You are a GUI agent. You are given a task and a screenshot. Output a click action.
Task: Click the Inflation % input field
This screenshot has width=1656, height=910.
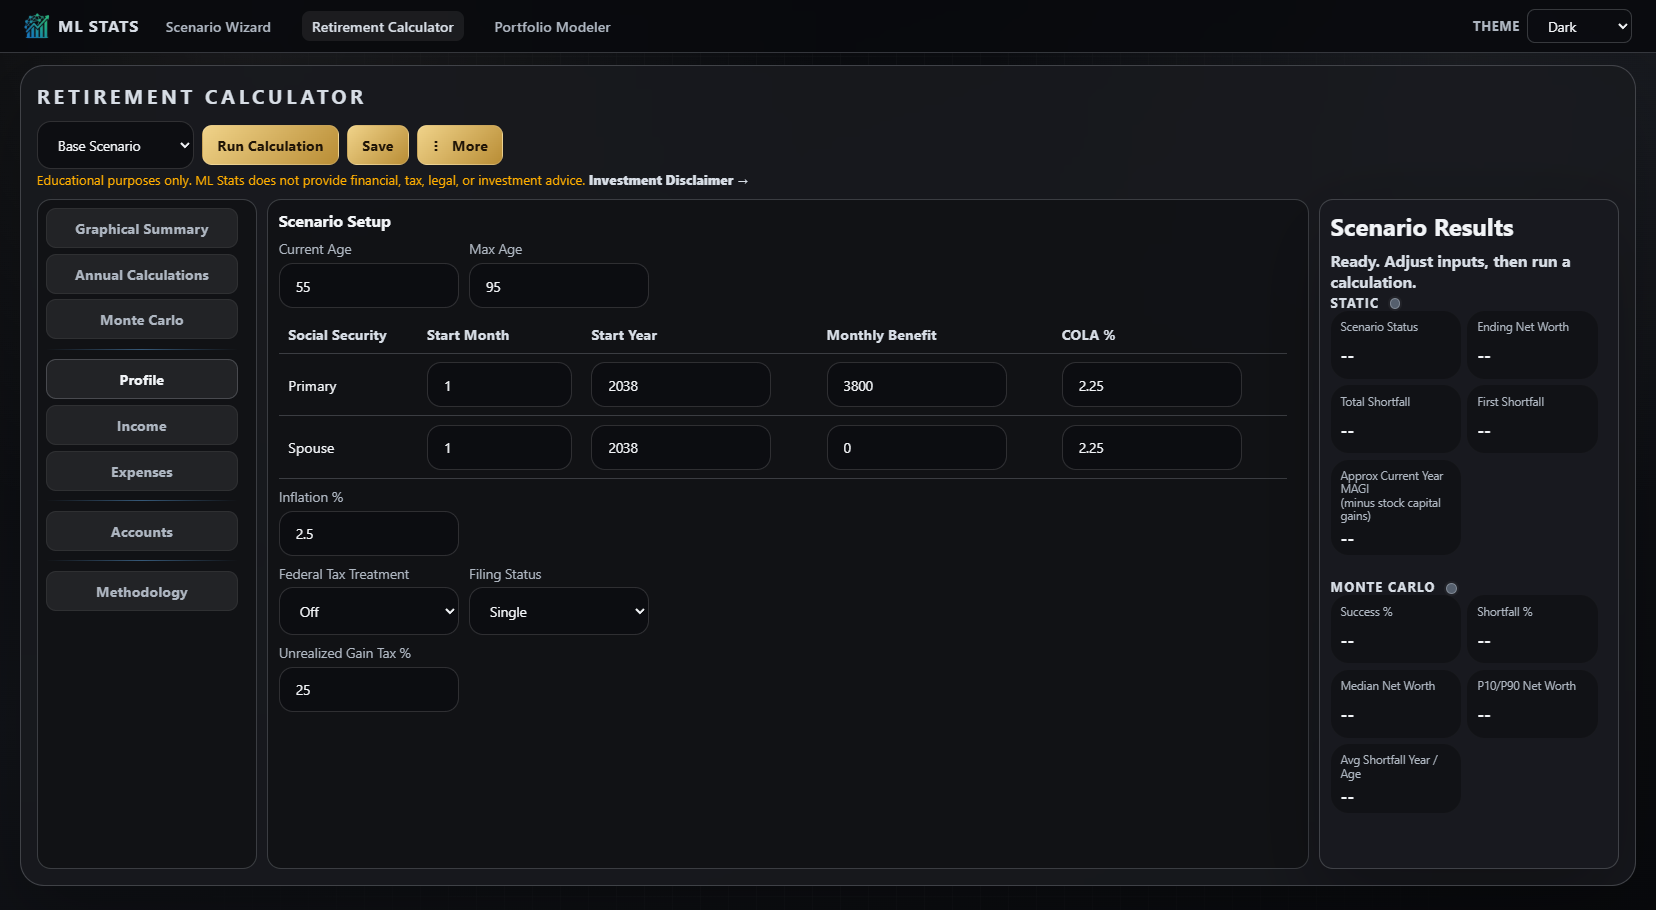coord(368,533)
